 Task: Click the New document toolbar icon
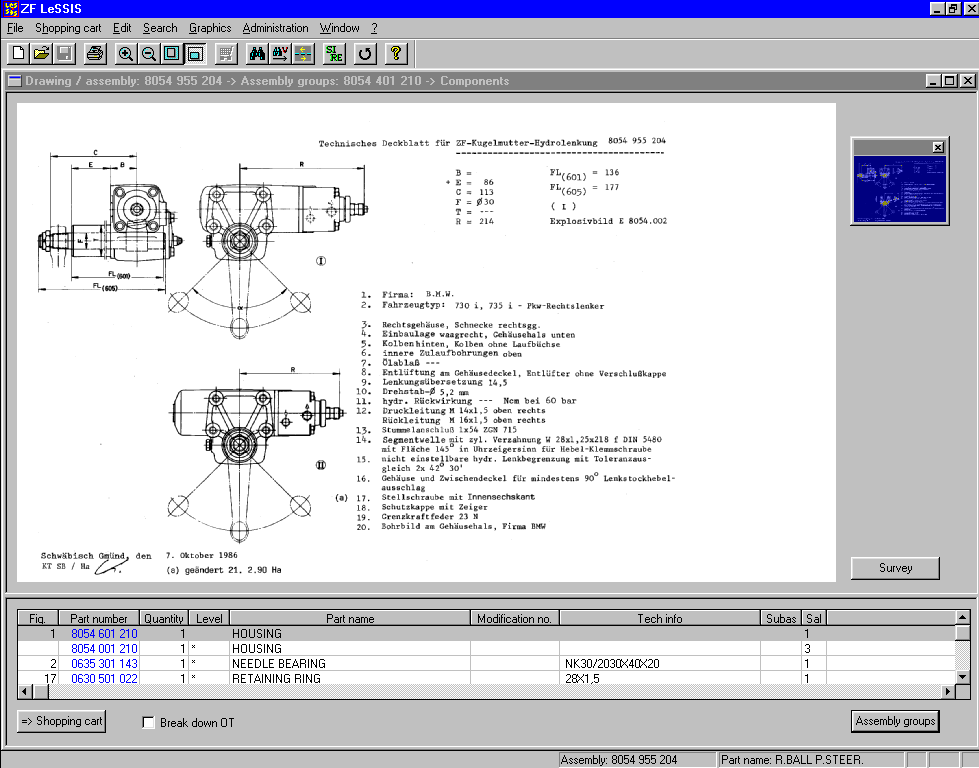point(18,54)
